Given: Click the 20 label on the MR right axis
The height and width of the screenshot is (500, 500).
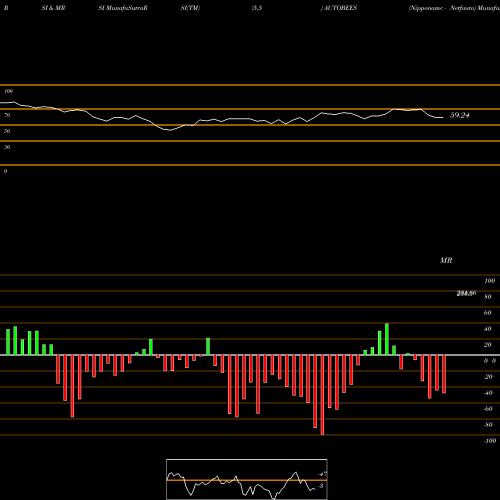Looking at the screenshot, I should tap(488, 345).
